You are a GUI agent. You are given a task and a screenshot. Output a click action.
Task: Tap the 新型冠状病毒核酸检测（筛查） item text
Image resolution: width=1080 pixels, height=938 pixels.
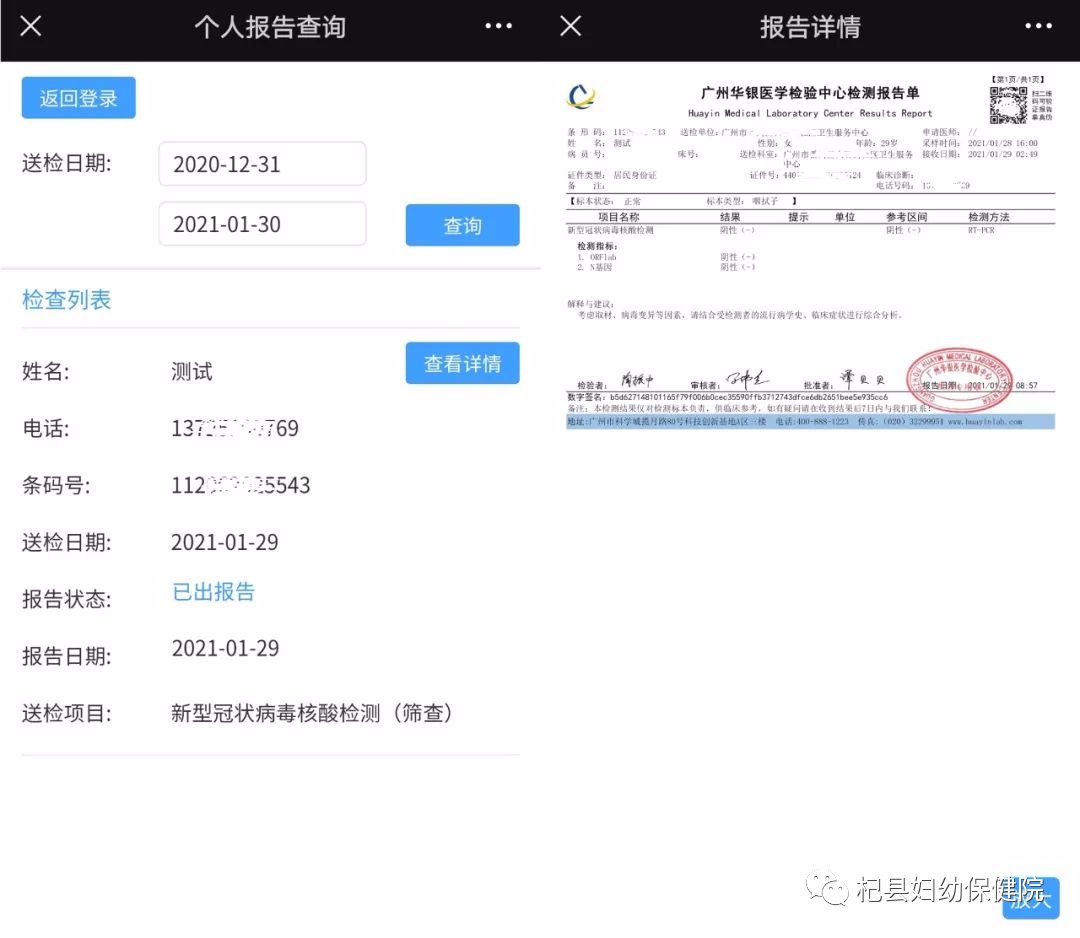[x=312, y=713]
